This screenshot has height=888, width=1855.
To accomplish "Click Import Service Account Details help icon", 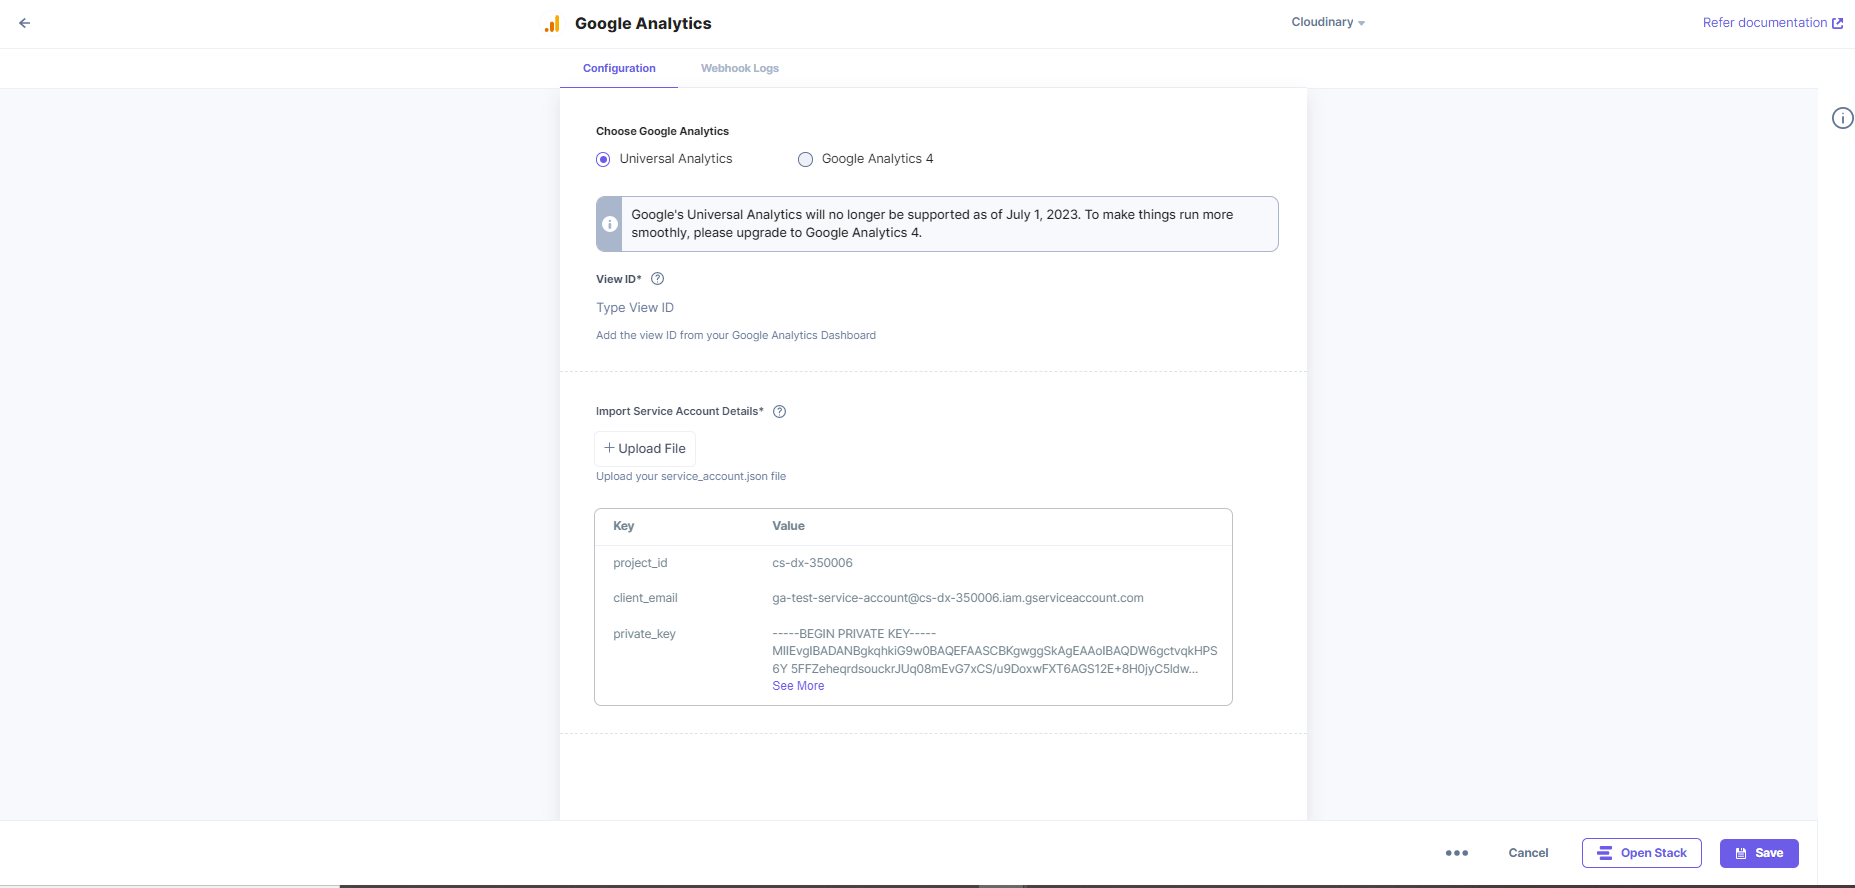I will [x=780, y=411].
